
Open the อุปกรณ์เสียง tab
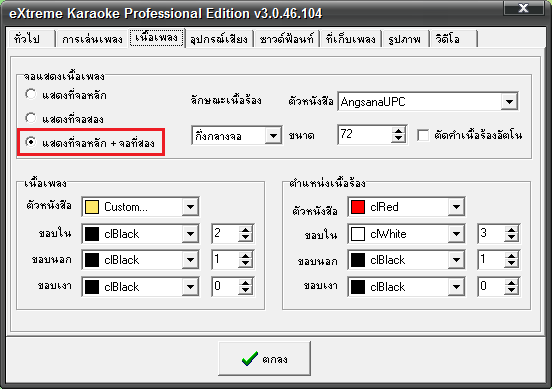(x=219, y=39)
